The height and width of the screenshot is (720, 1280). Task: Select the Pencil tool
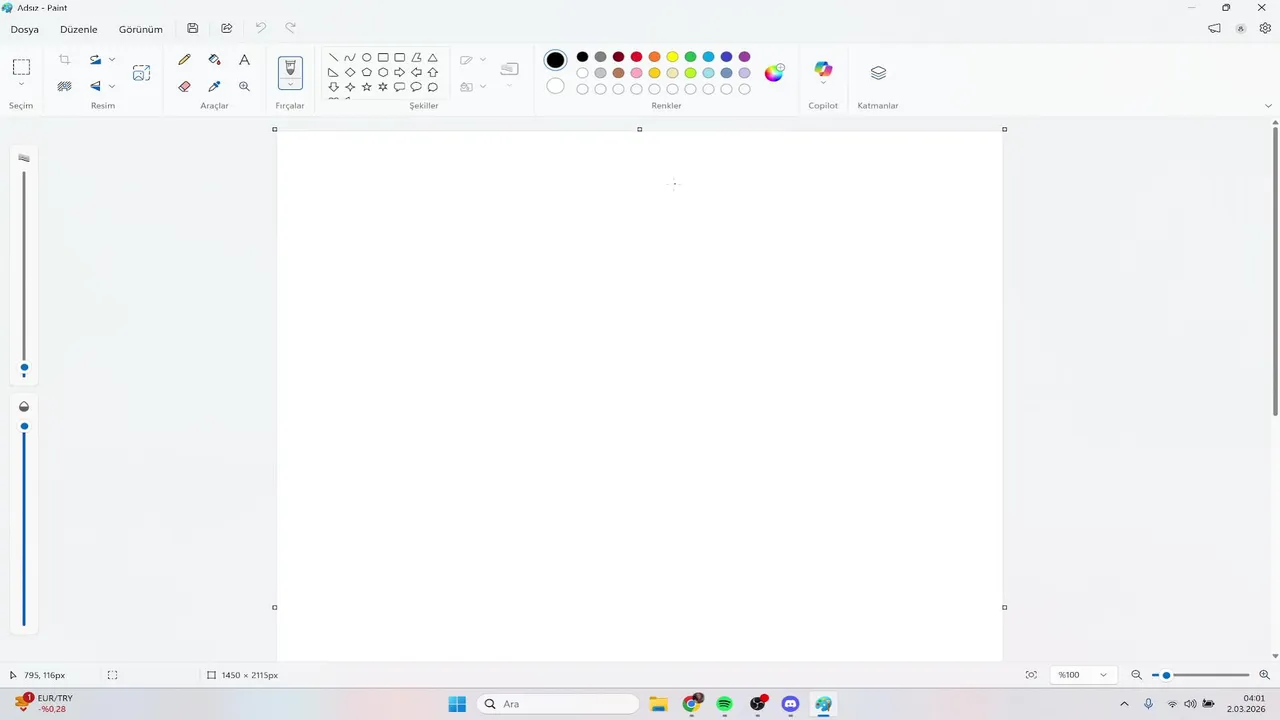point(184,60)
